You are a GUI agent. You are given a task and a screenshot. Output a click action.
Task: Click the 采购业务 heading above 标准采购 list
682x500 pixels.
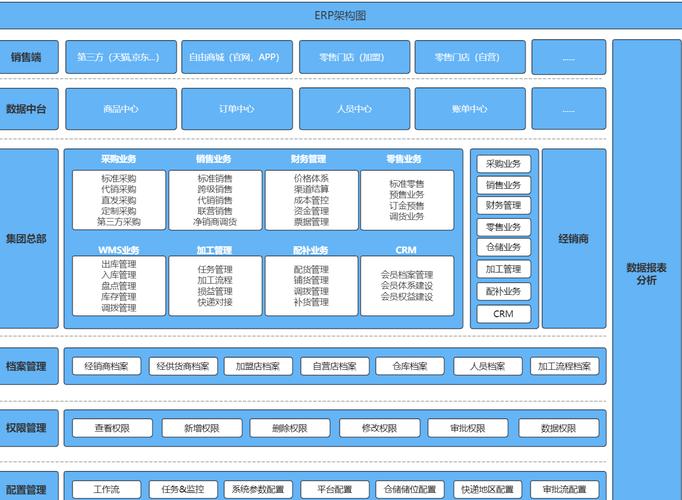coord(119,159)
